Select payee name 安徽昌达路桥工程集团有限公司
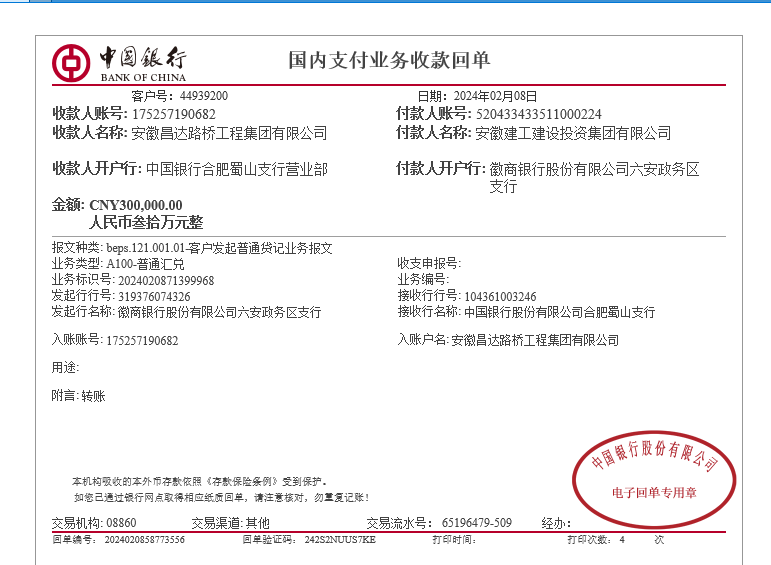This screenshot has height=565, width=771. pos(229,133)
